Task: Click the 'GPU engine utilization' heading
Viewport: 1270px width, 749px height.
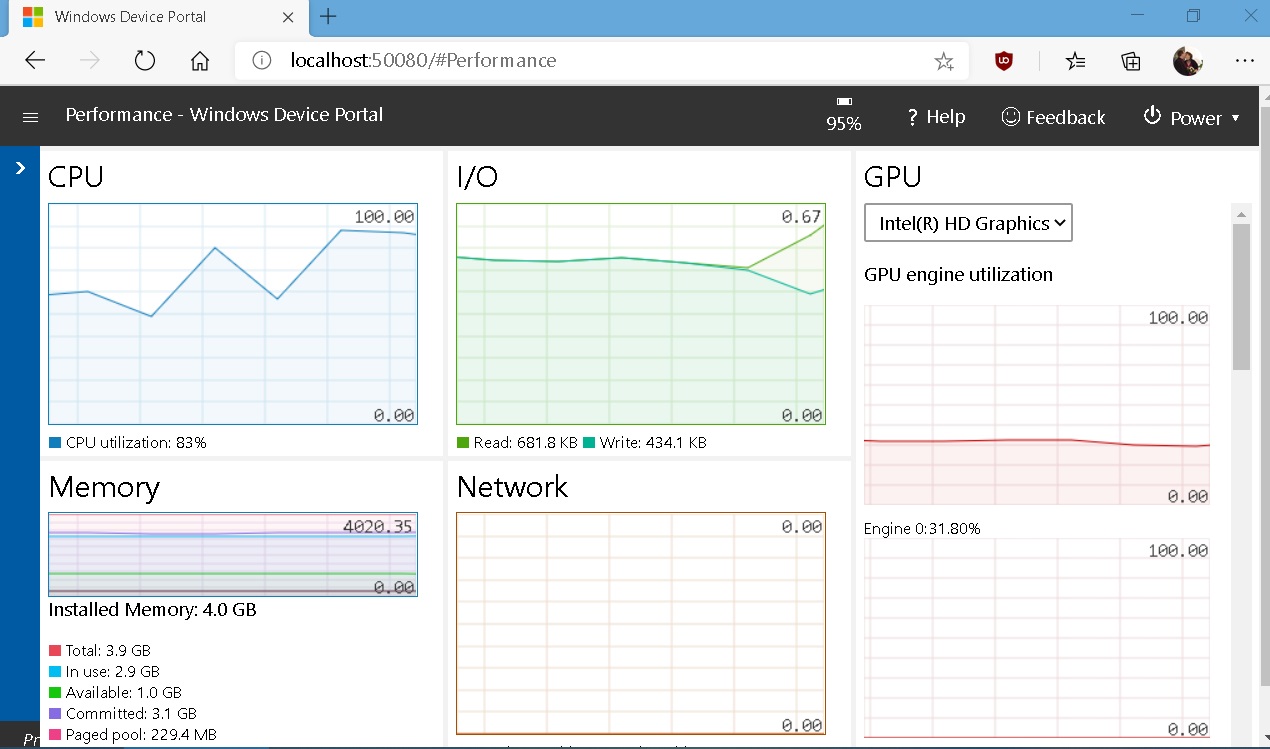Action: (958, 274)
